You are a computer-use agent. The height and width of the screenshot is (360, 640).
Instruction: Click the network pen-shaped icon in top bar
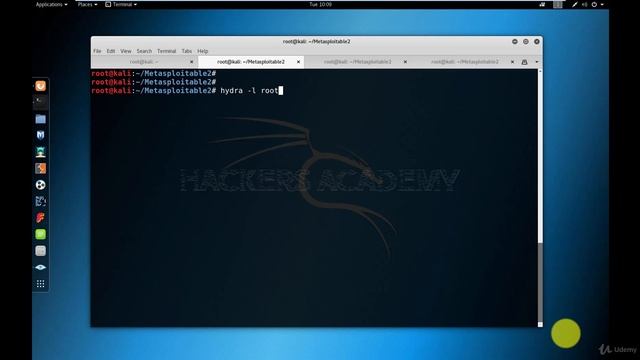[x=575, y=4]
